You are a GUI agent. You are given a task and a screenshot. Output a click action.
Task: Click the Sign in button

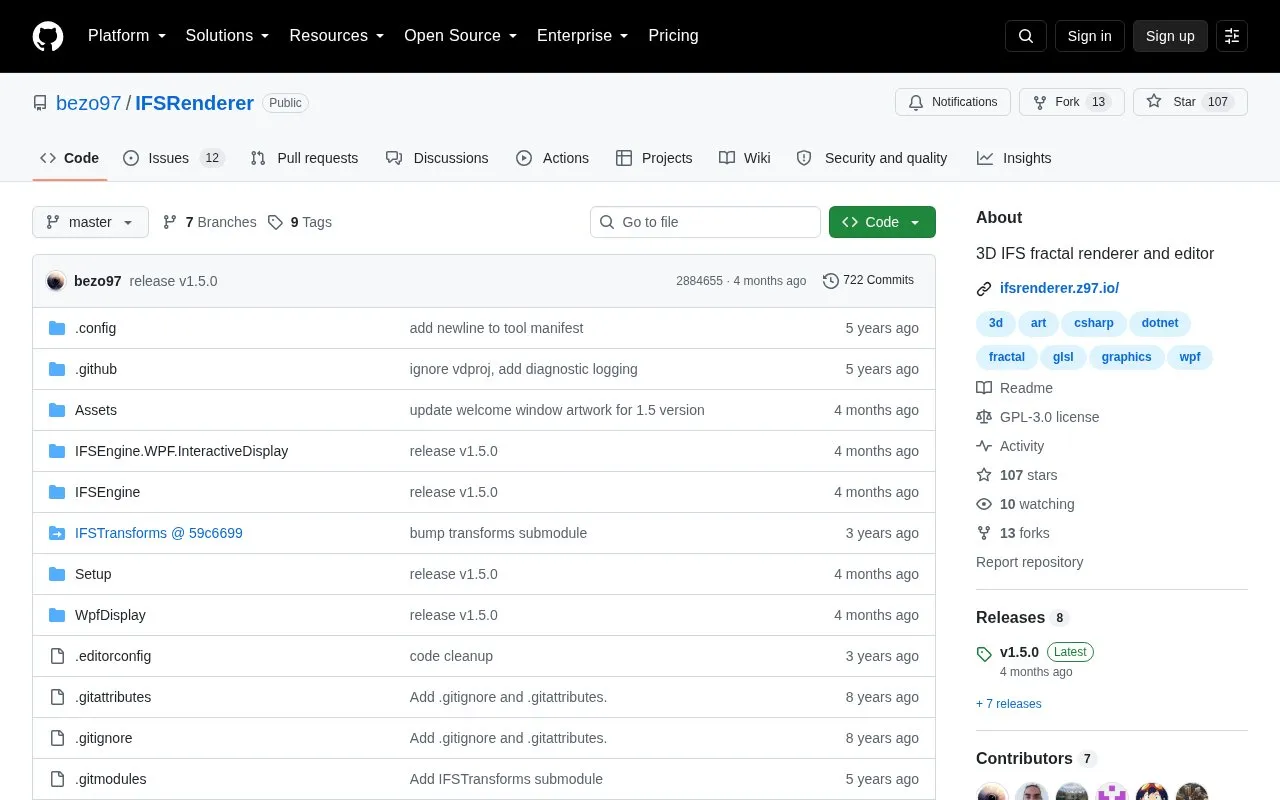[x=1089, y=36]
